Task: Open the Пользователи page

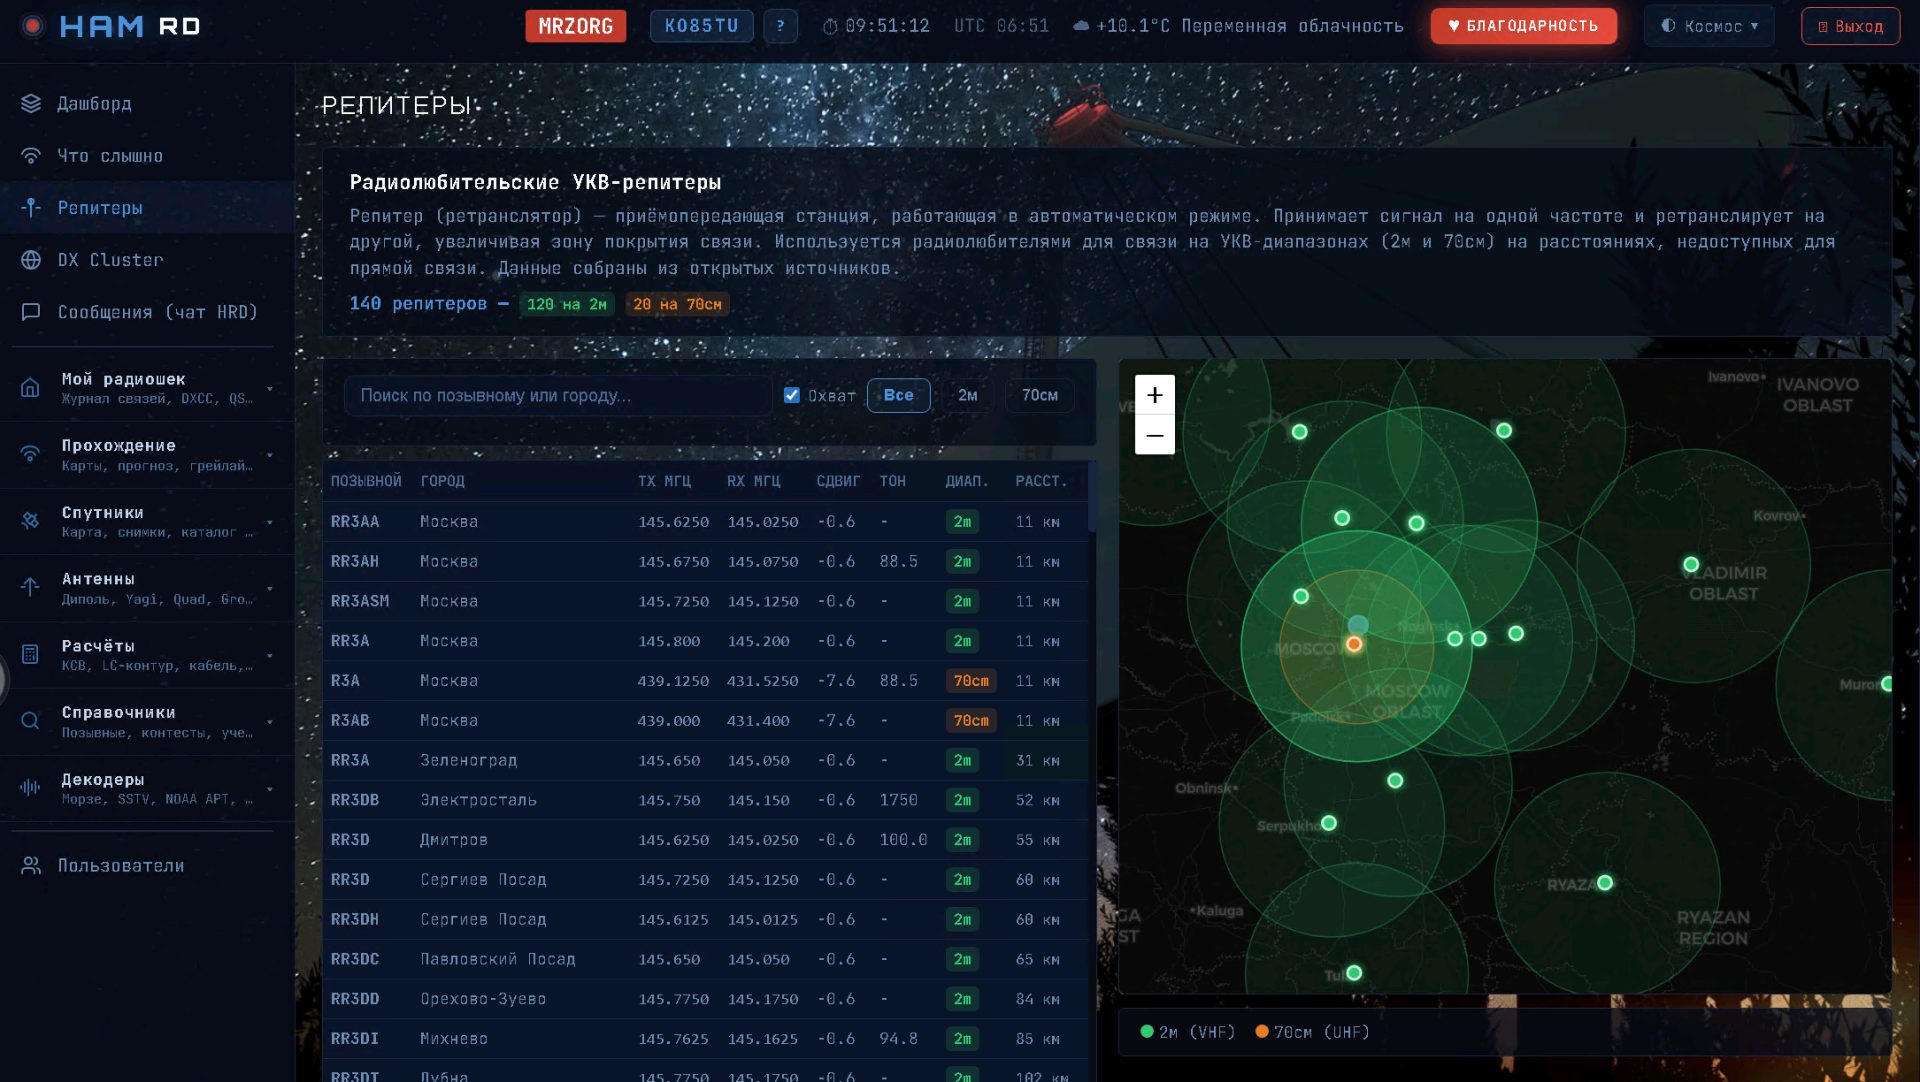Action: tap(147, 866)
